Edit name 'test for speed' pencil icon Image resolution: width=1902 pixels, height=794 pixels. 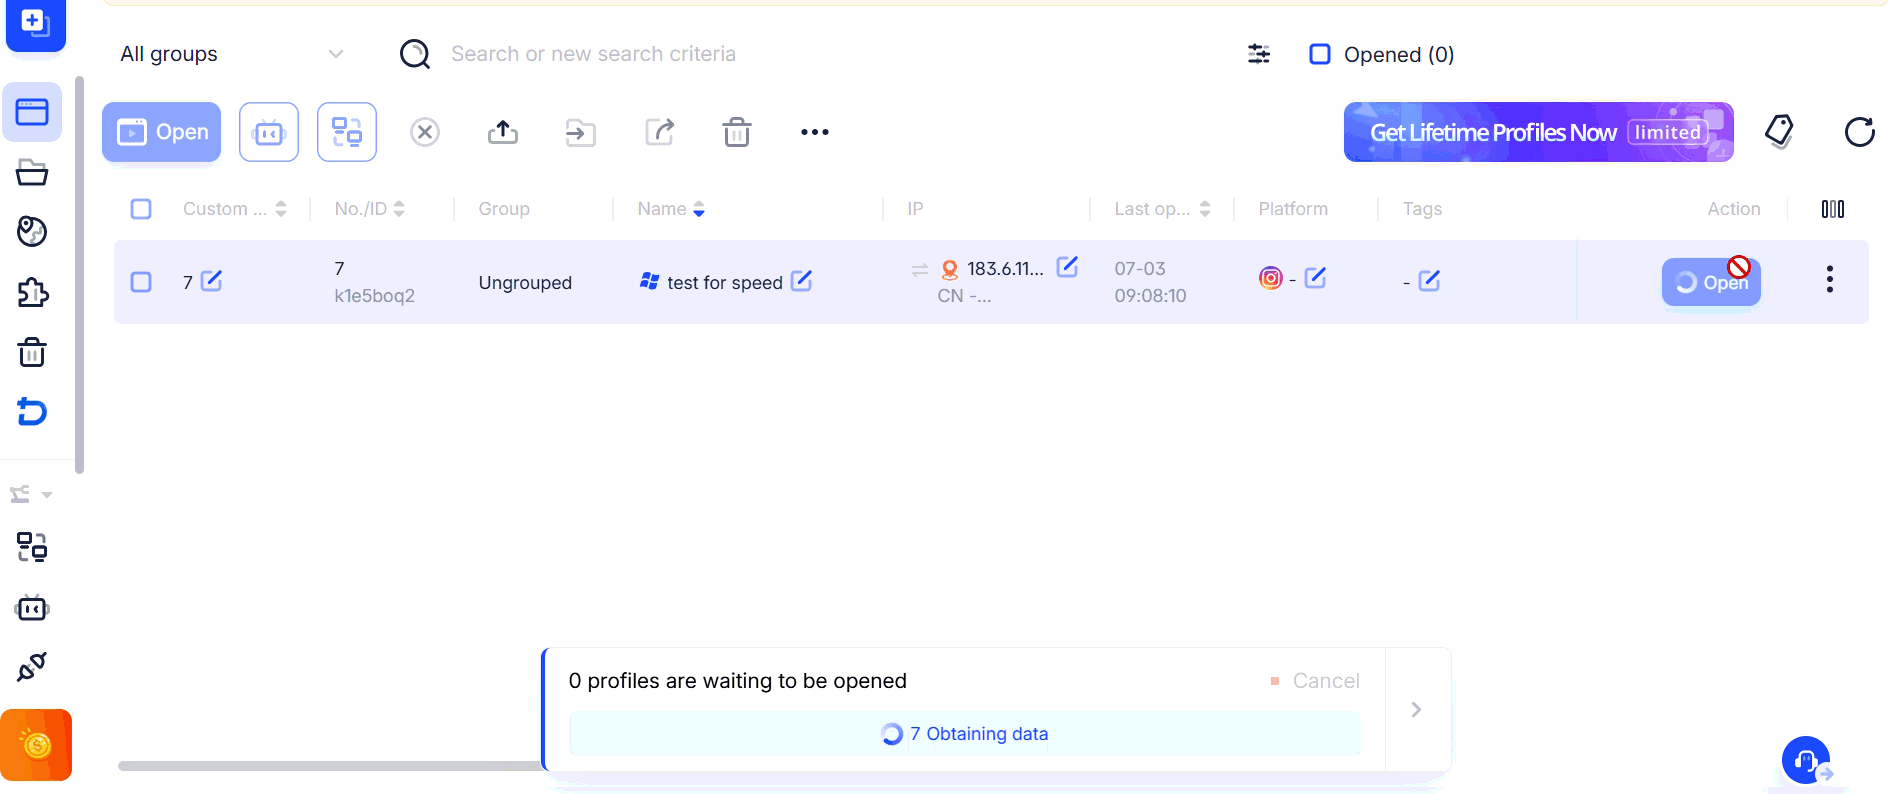[801, 281]
